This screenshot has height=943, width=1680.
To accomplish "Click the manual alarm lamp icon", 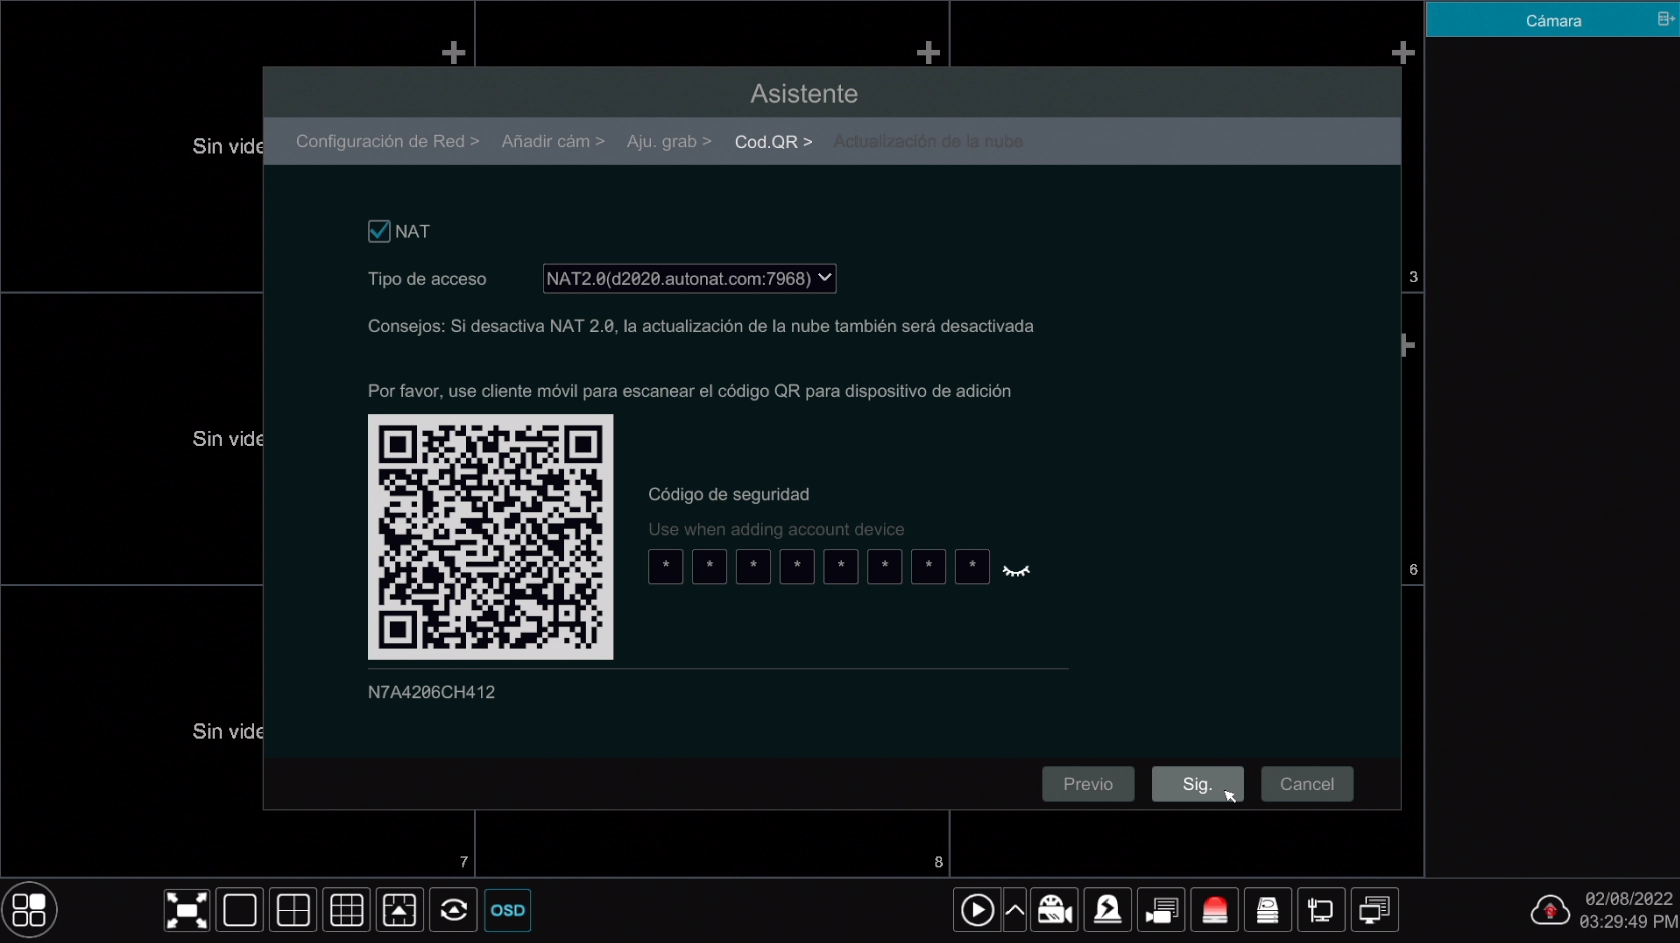I will tap(1108, 910).
